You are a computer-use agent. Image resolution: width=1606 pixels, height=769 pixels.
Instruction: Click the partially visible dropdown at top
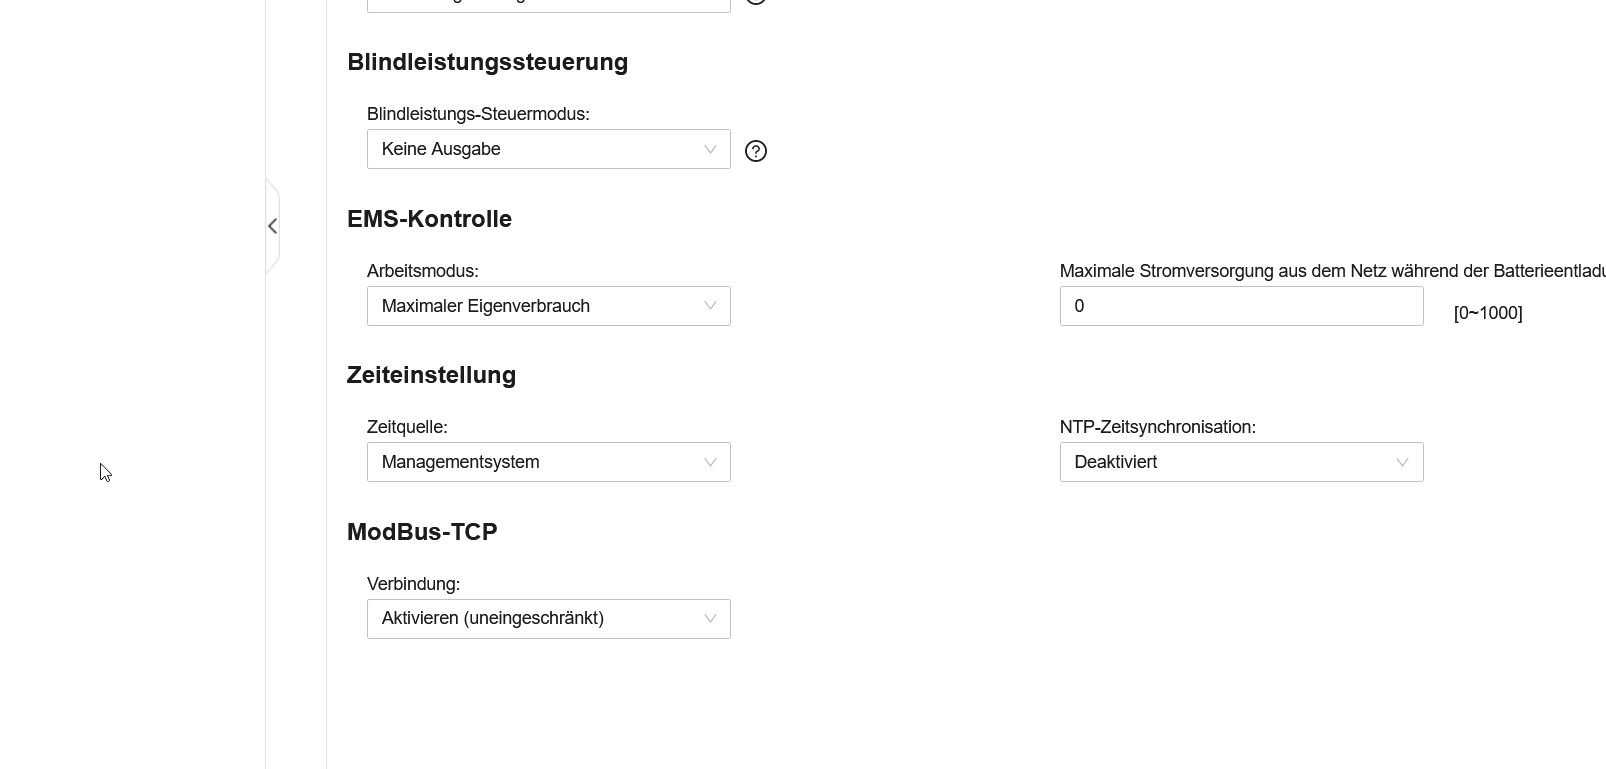click(548, 5)
